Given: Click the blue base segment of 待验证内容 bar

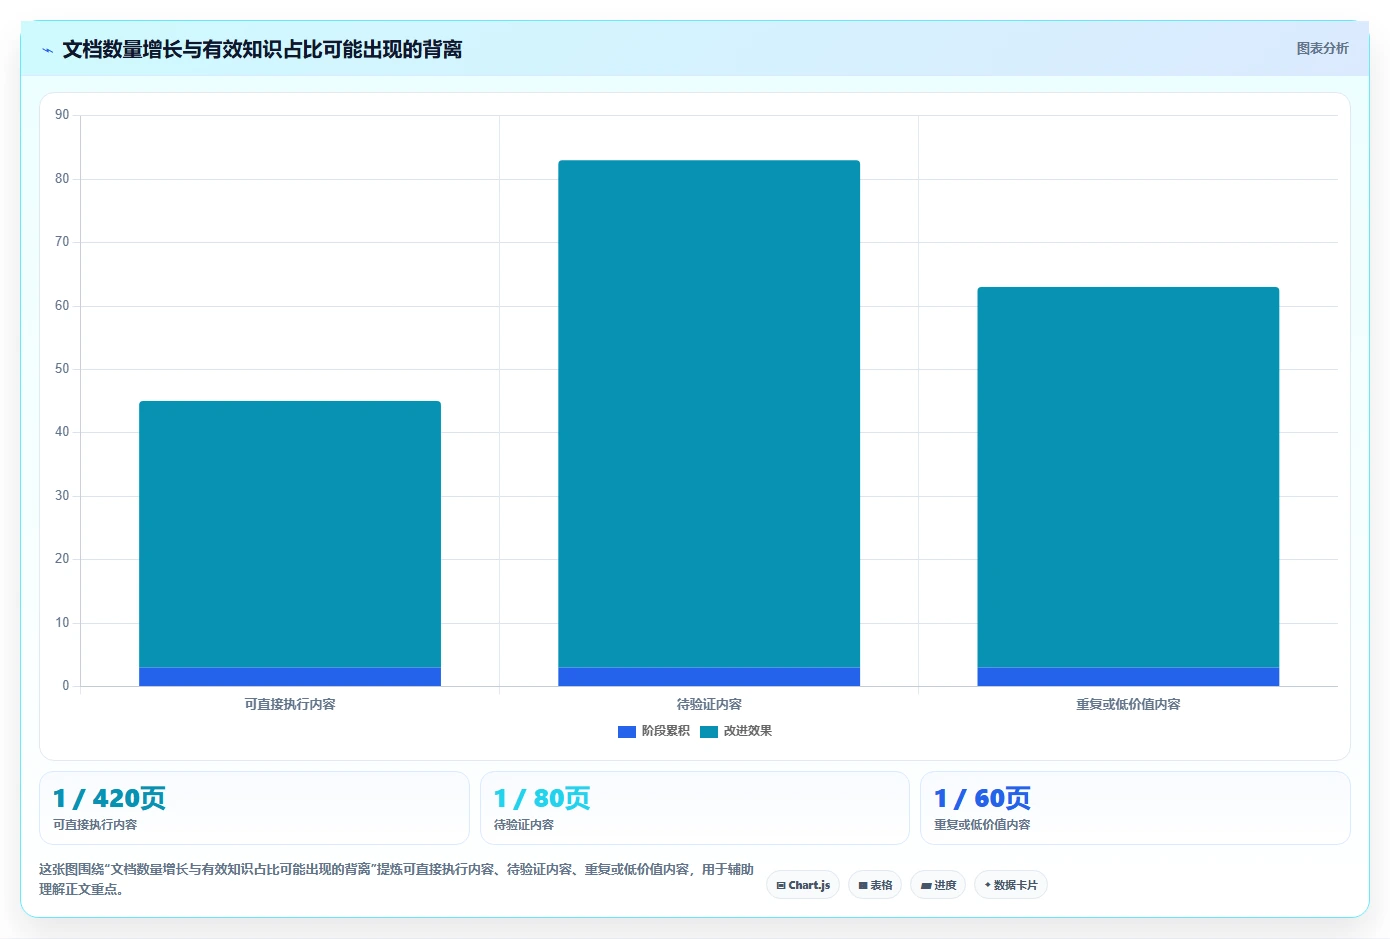Looking at the screenshot, I should coord(709,677).
